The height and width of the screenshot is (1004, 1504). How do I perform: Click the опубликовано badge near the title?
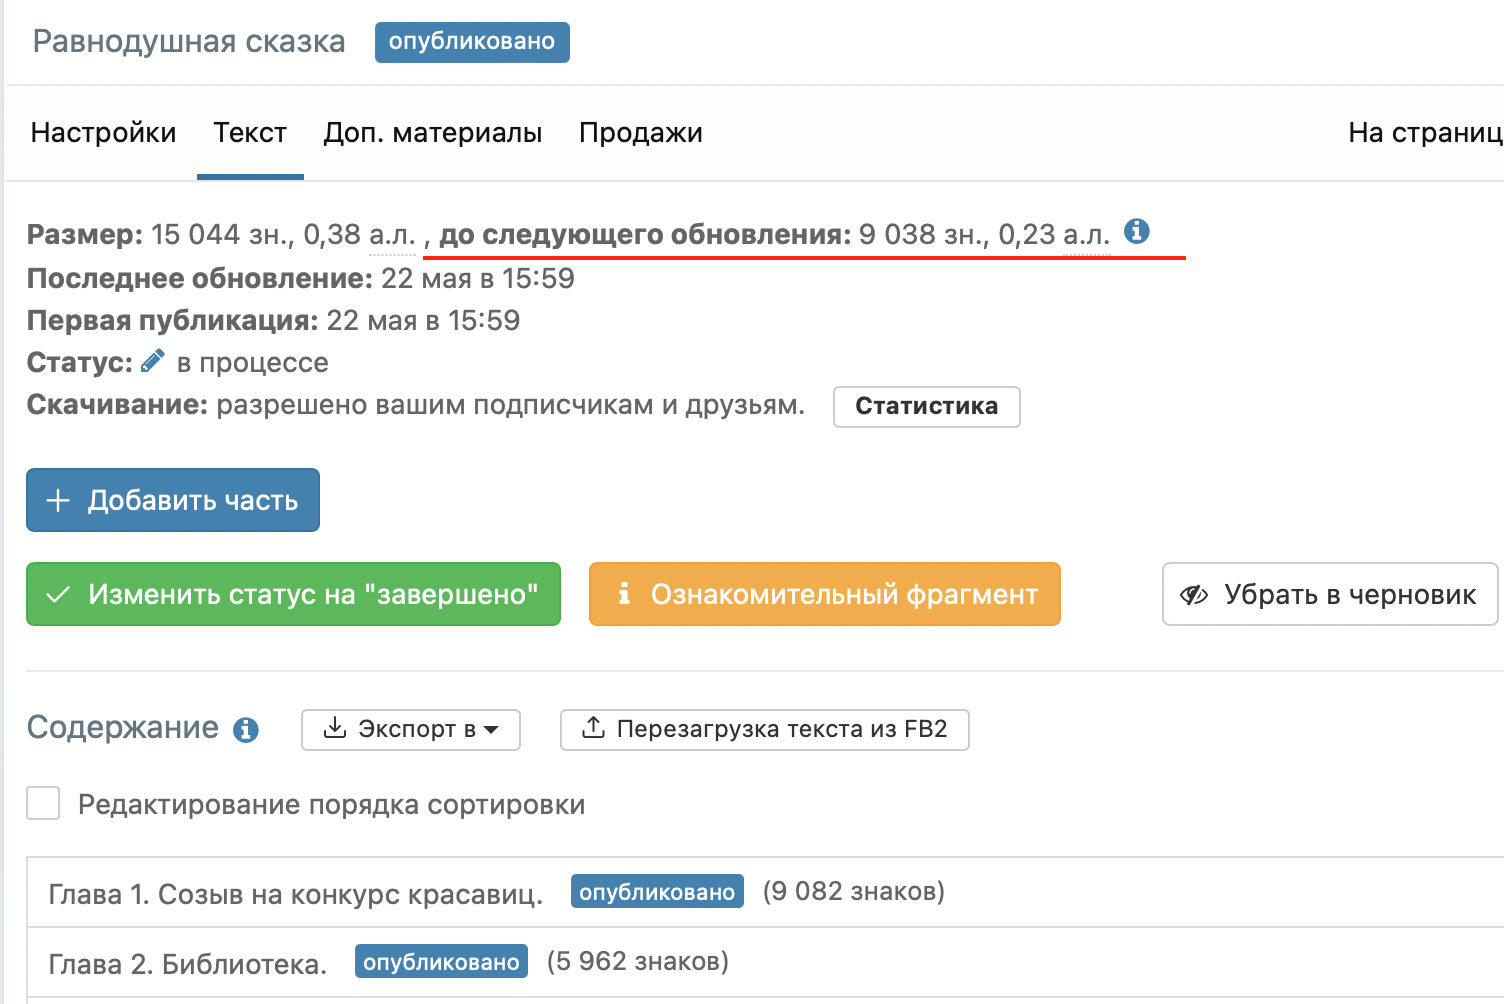[x=472, y=42]
